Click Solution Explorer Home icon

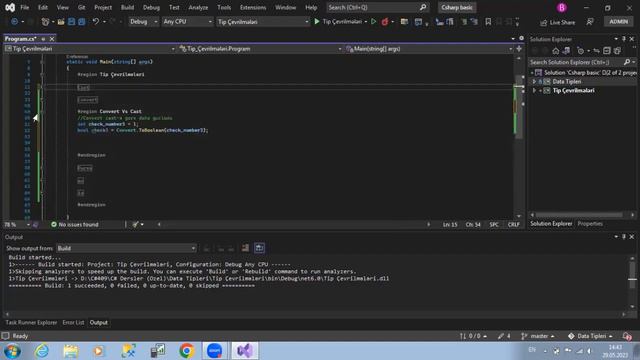556,51
